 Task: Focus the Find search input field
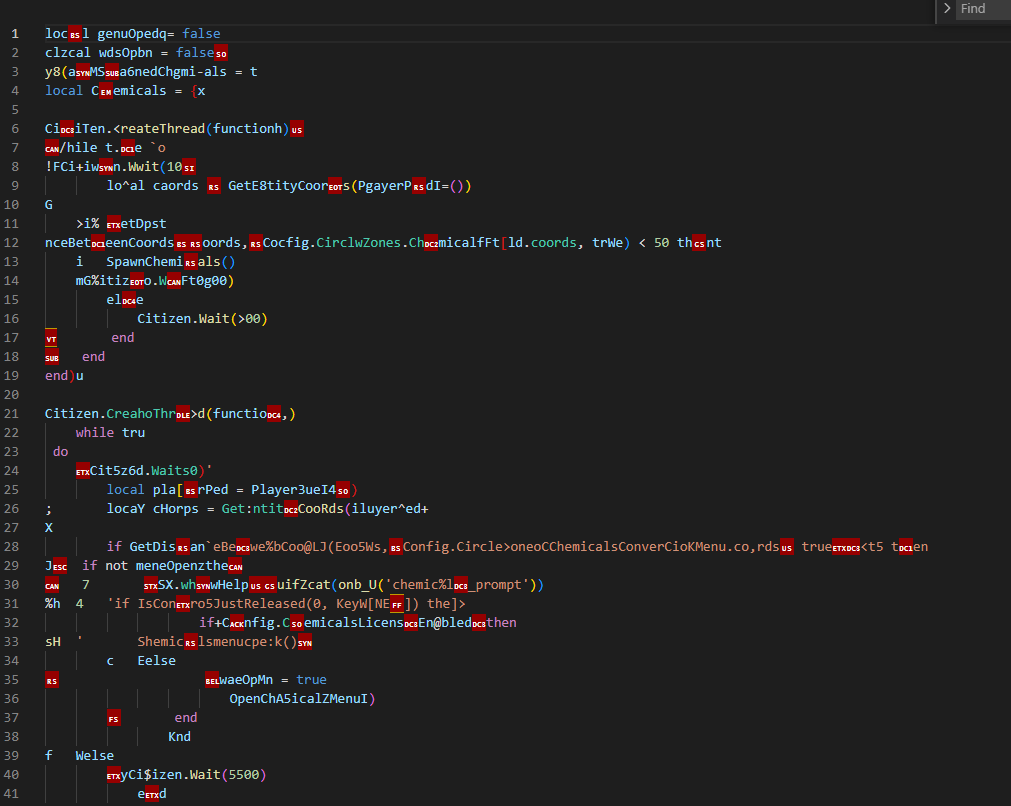983,8
